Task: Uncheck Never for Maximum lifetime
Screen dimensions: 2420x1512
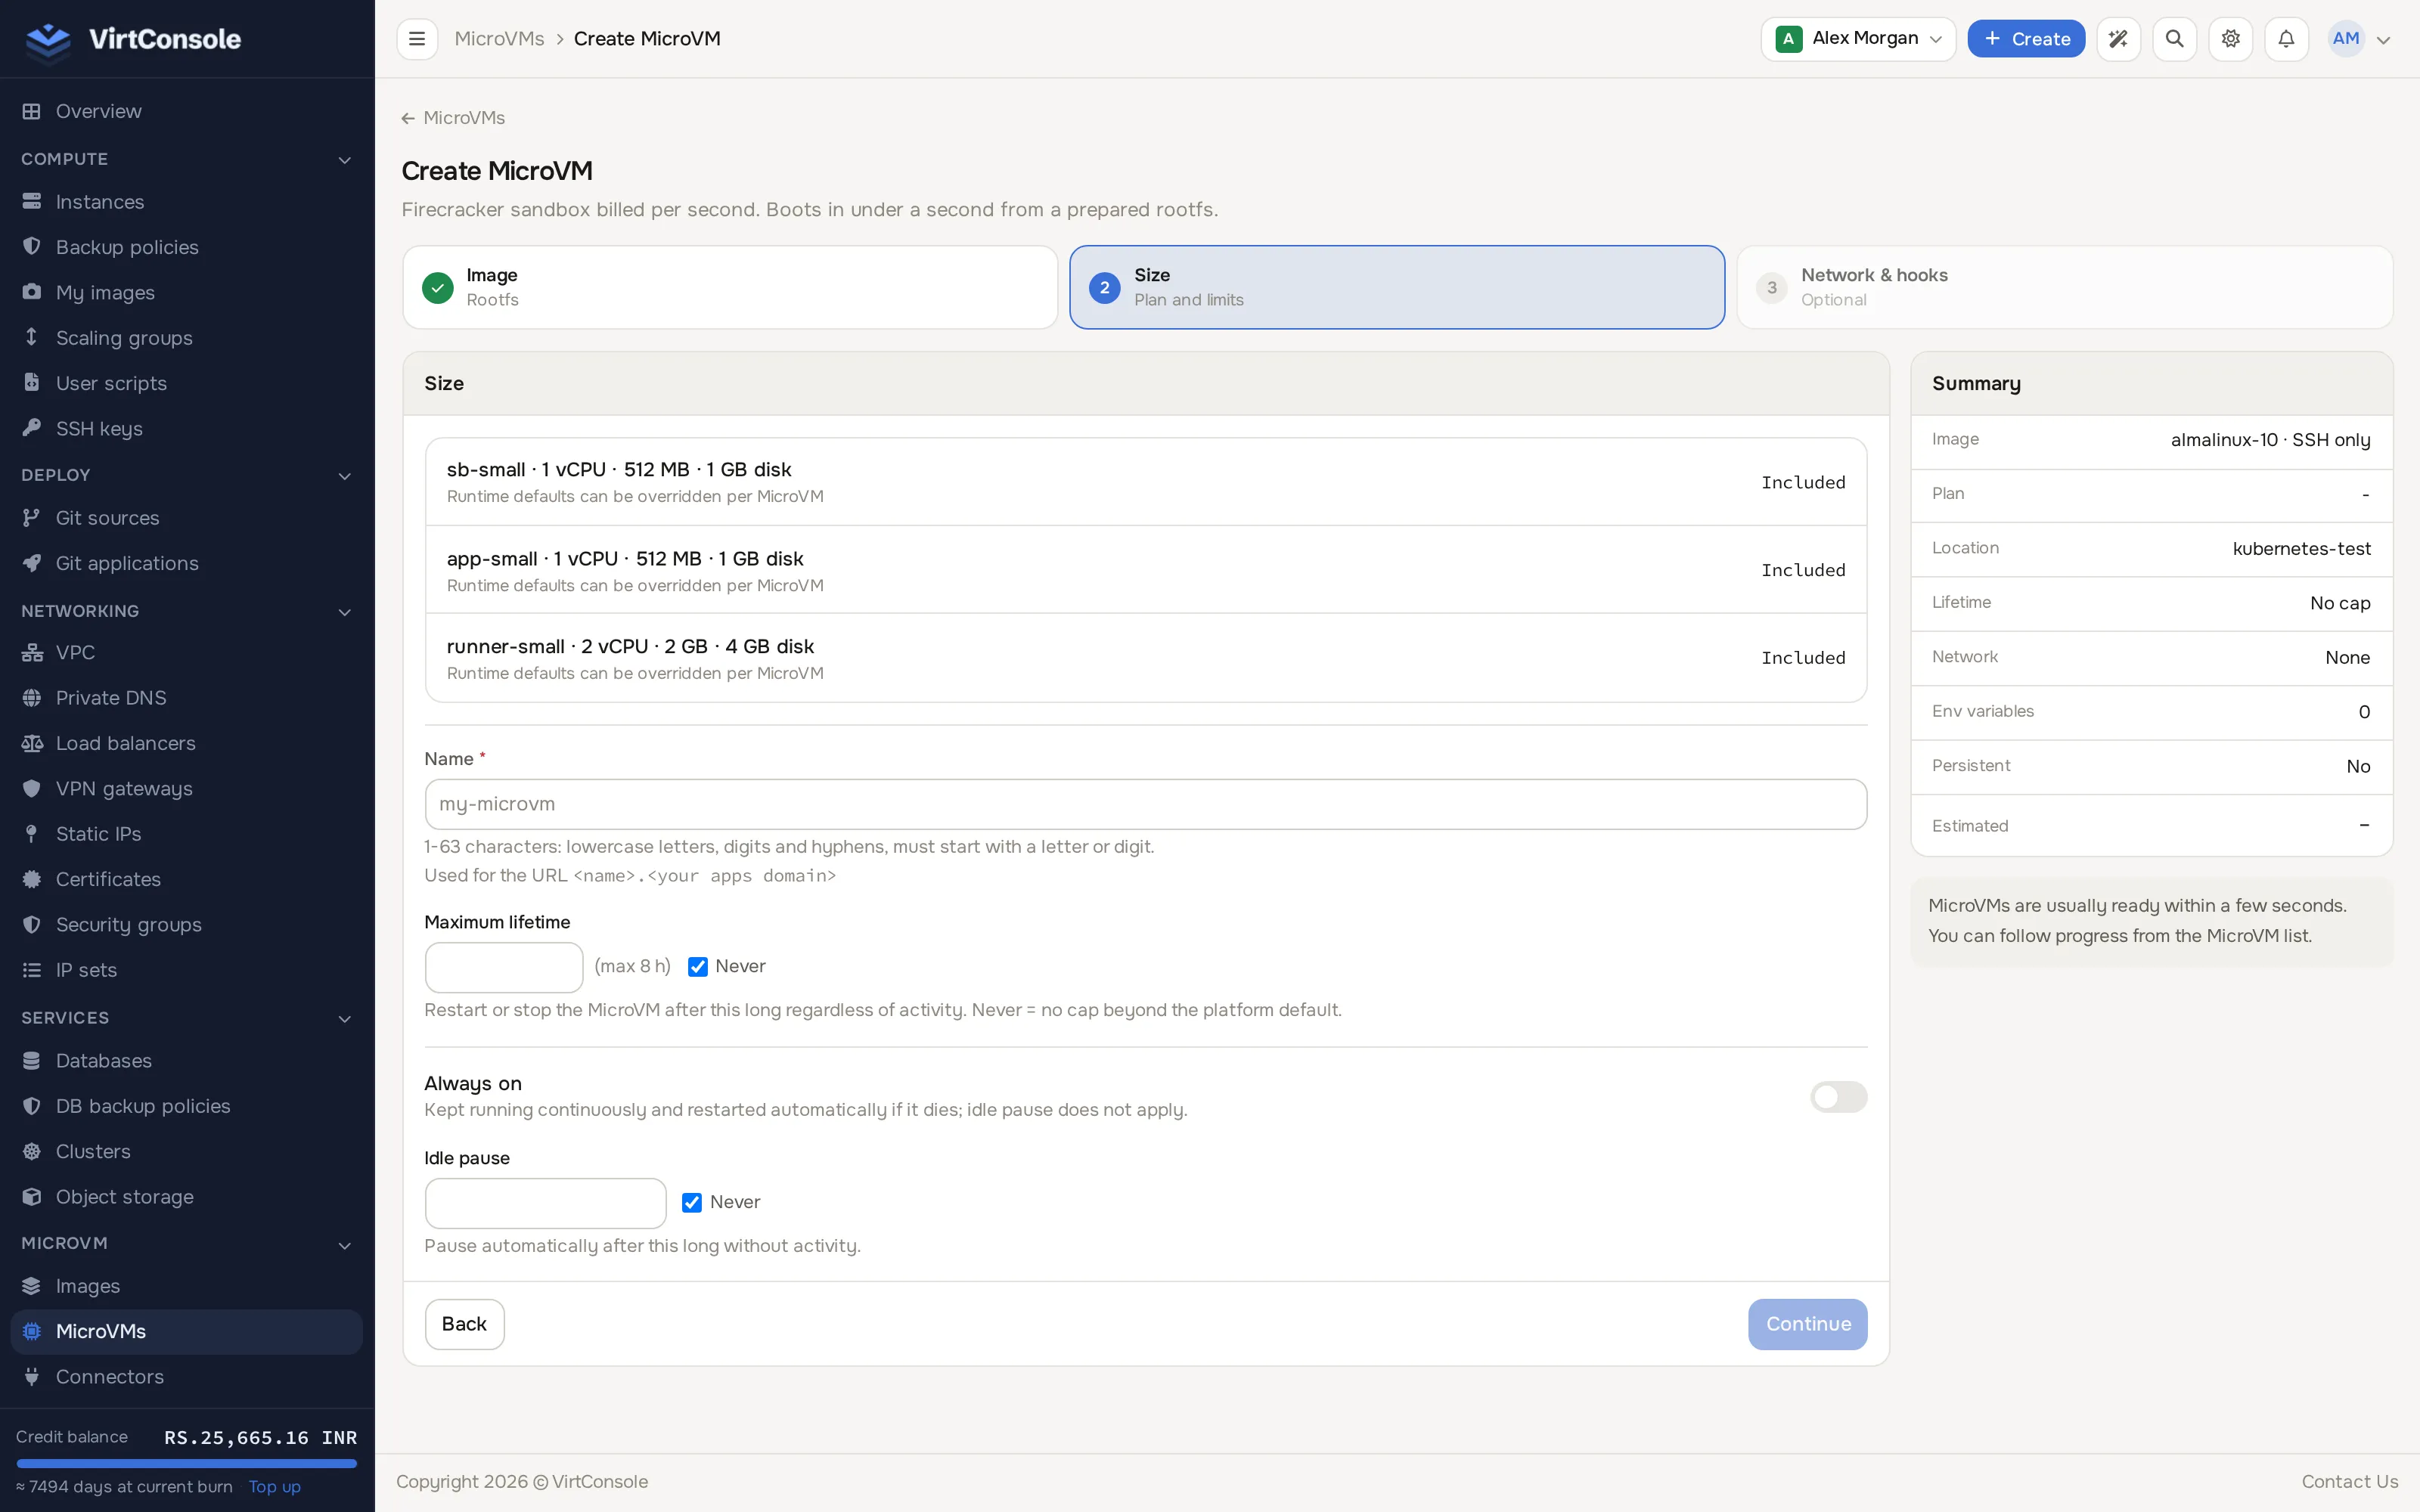Action: [698, 967]
